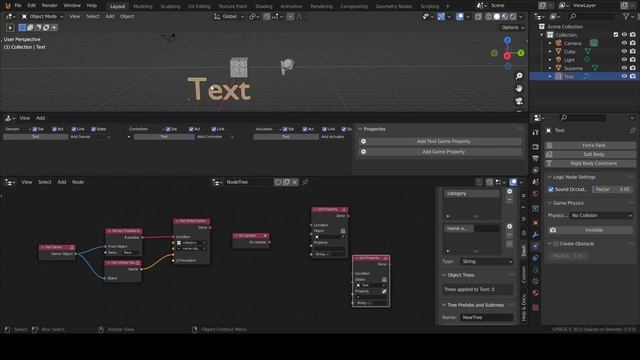
Task: Open the Global transform orientation dropdown
Action: [x=229, y=17]
